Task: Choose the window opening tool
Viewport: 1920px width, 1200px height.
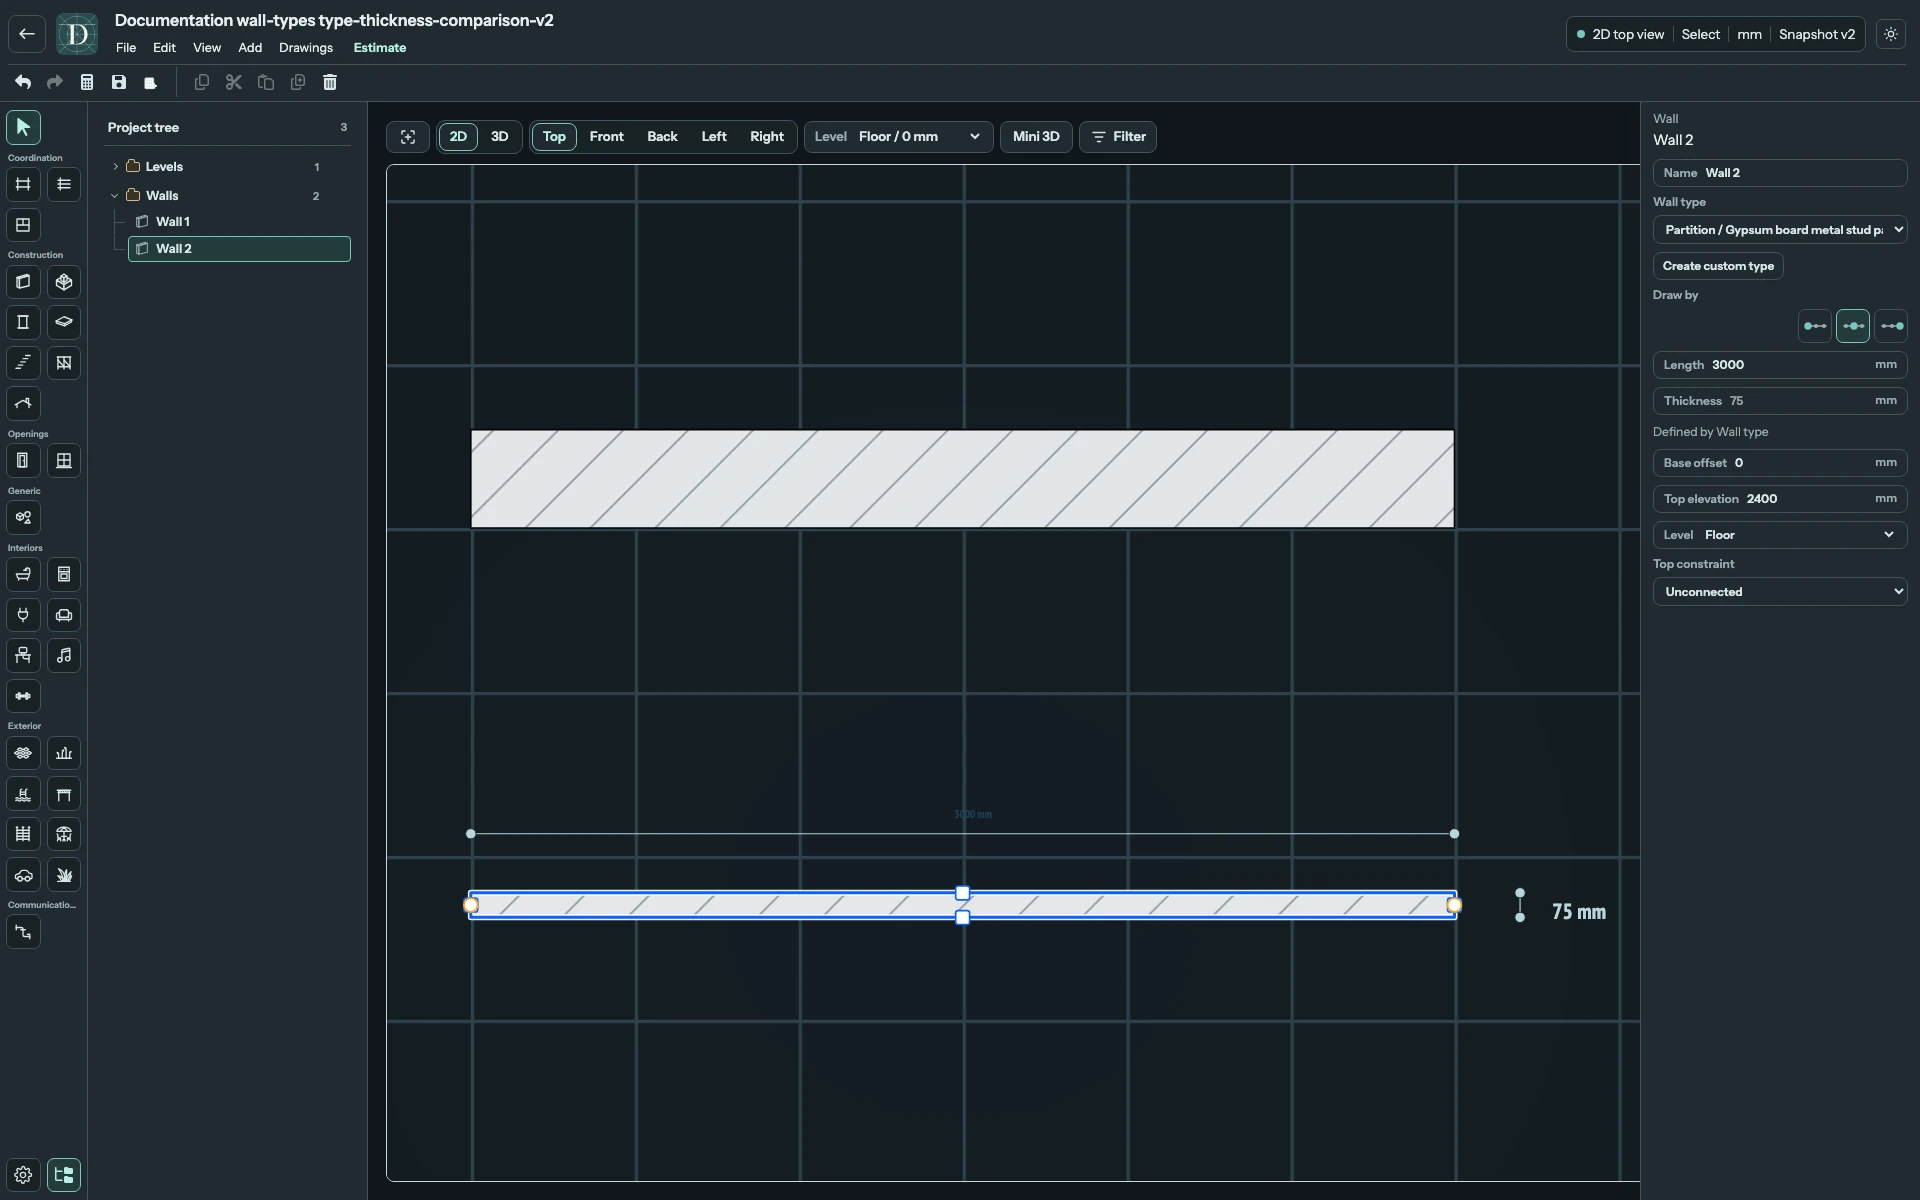Action: (x=64, y=461)
